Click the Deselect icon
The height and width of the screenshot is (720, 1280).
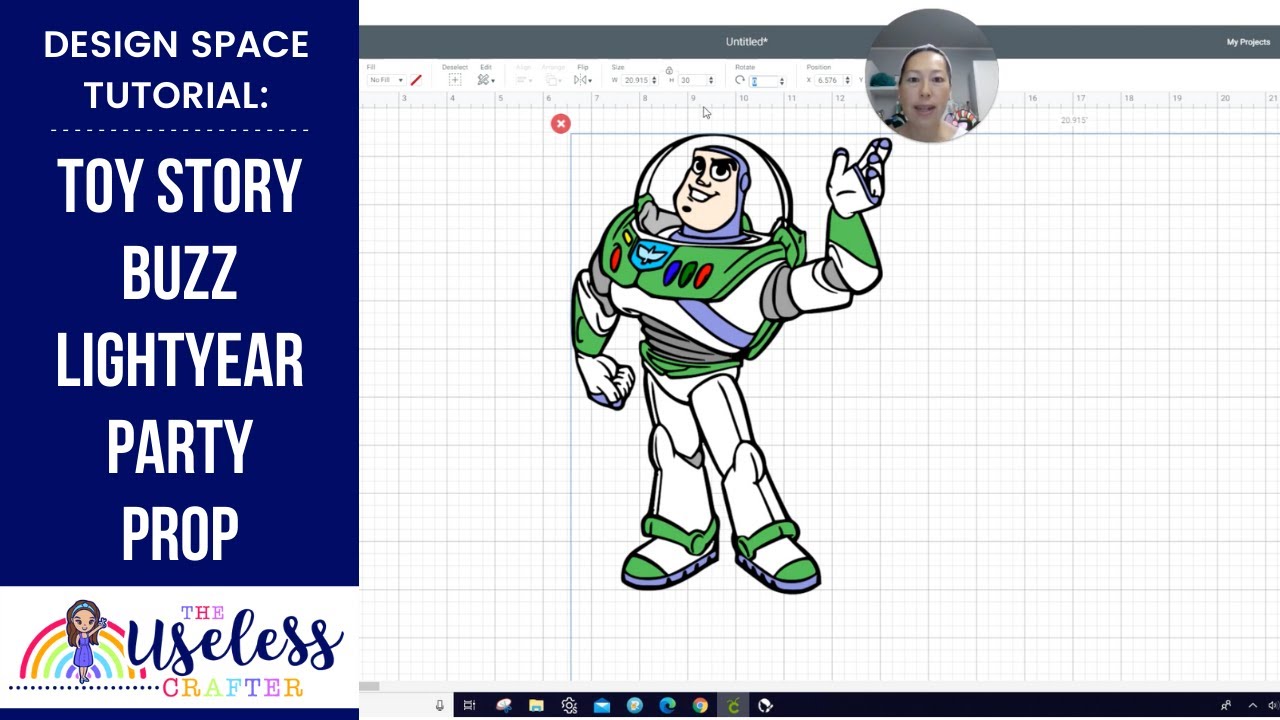click(x=455, y=80)
